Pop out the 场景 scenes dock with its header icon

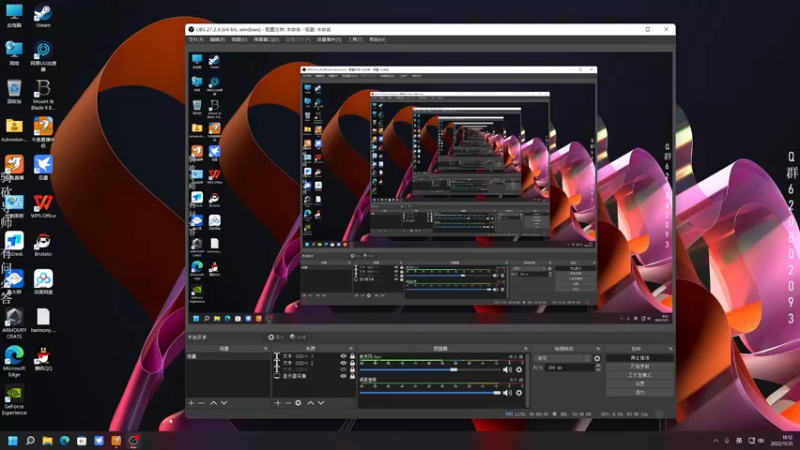266,349
